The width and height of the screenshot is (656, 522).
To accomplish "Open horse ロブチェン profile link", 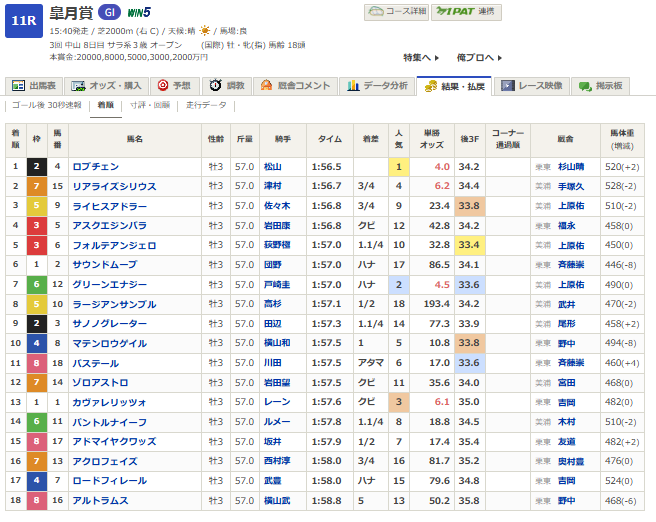I will (95, 167).
